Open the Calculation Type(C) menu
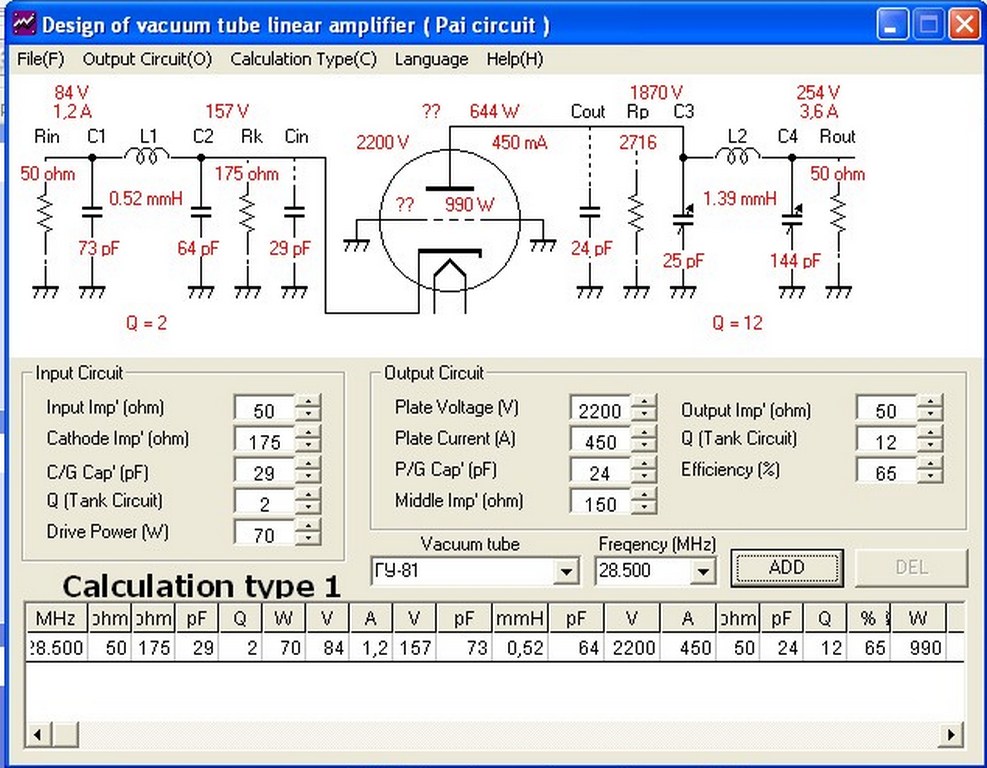The image size is (987, 768). (x=303, y=59)
